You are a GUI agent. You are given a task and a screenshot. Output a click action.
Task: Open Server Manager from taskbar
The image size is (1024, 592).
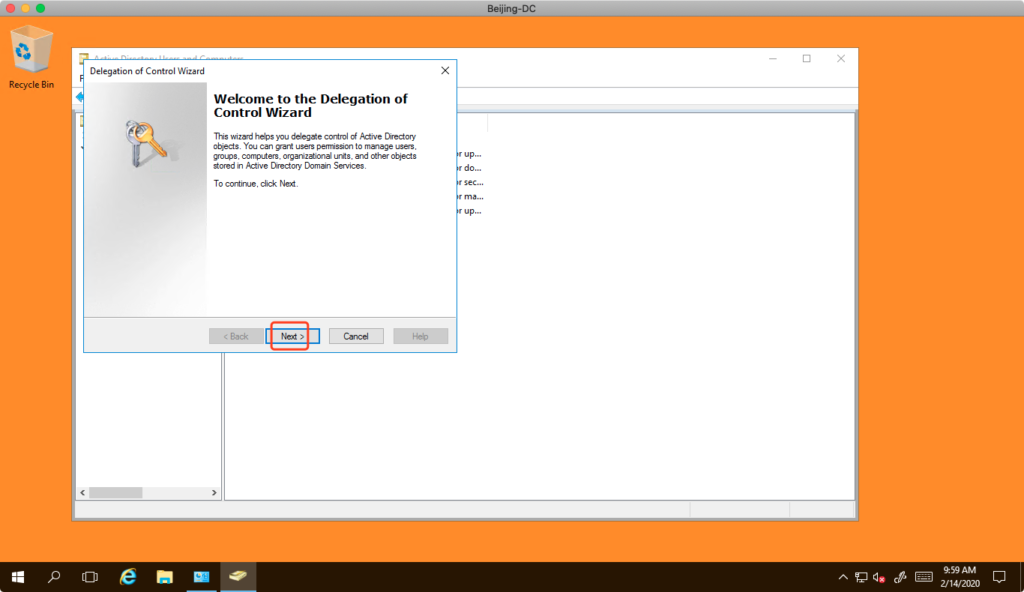(201, 577)
